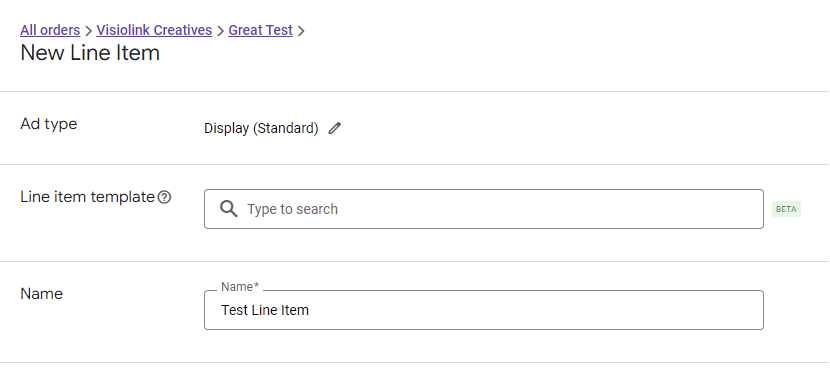830x370 pixels.
Task: Click the chevron after Great Test
Action: [x=301, y=31]
